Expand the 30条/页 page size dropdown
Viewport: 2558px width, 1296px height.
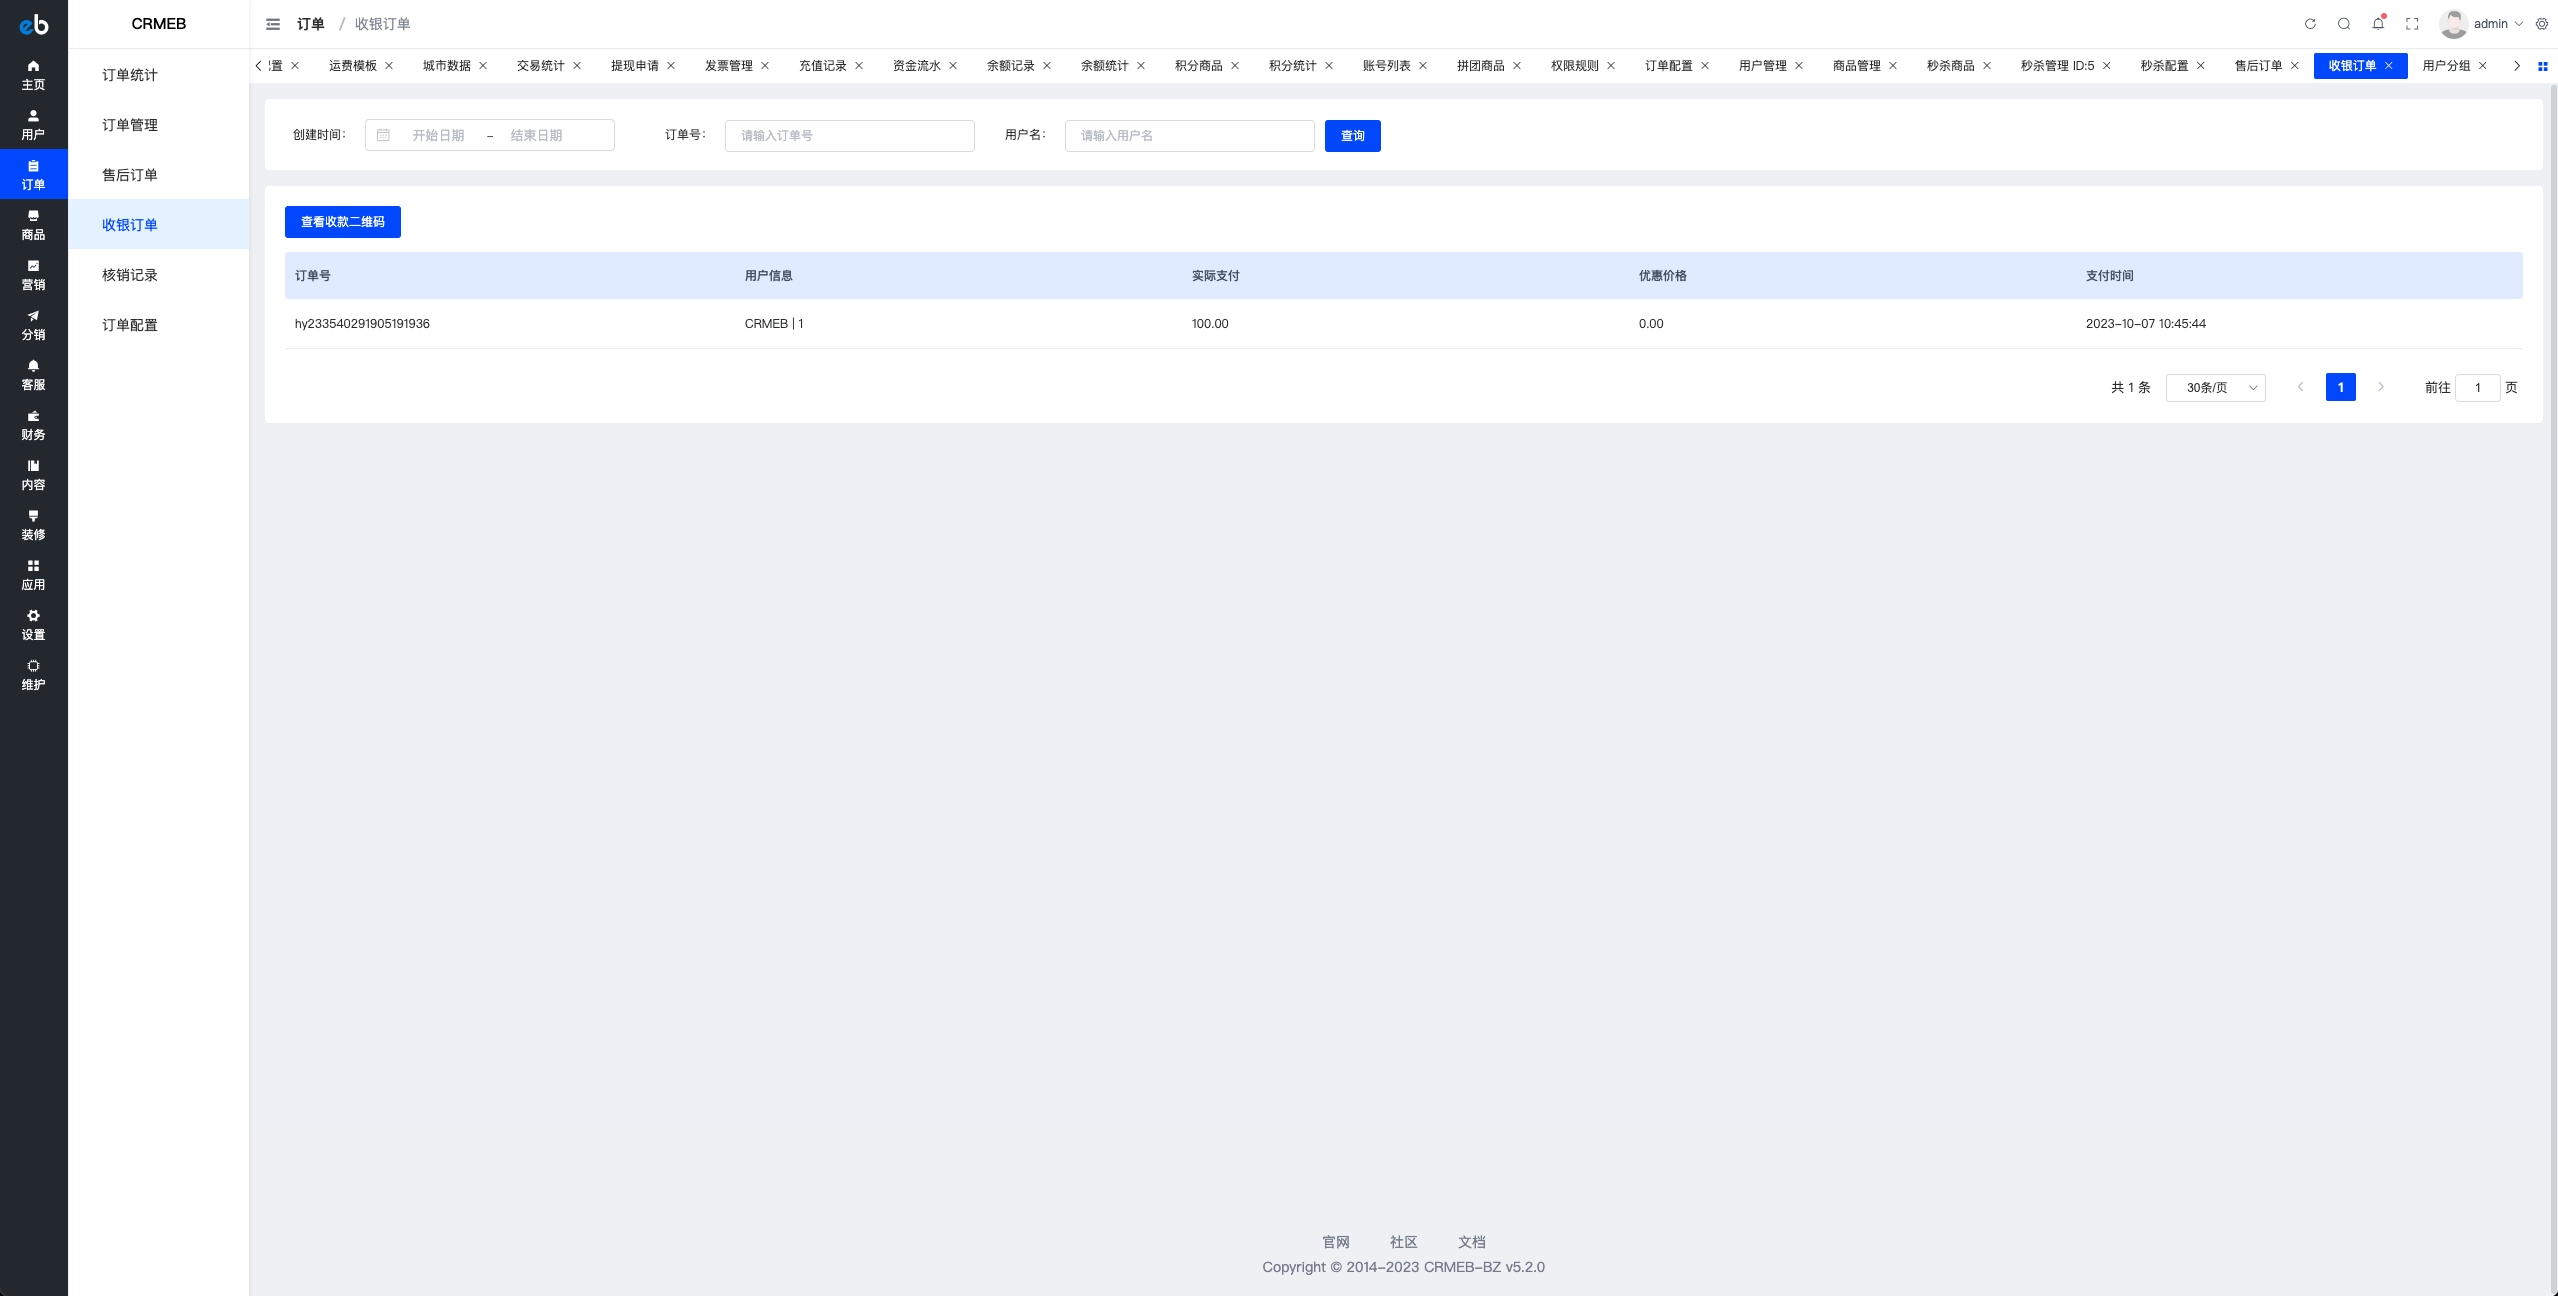(x=2215, y=388)
